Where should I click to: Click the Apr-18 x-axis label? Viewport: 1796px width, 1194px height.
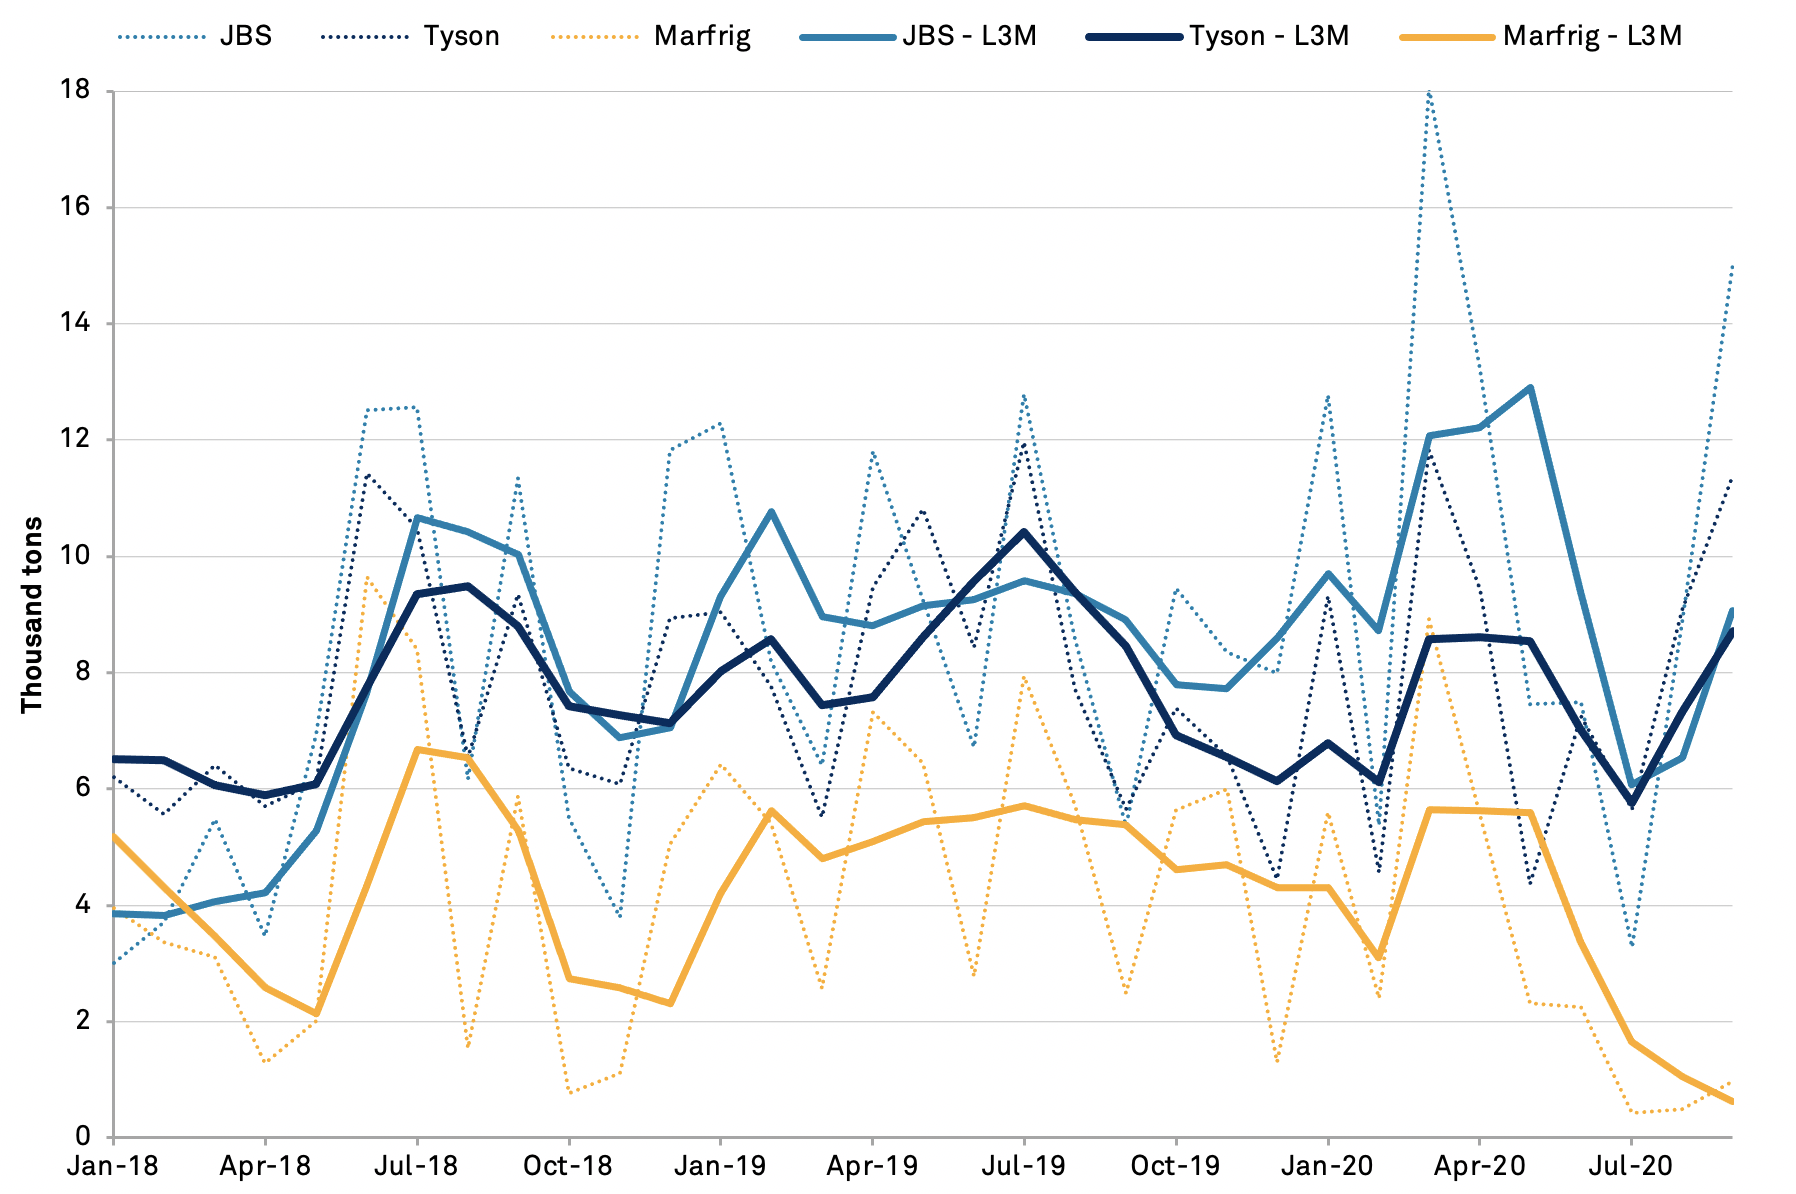(x=265, y=1166)
